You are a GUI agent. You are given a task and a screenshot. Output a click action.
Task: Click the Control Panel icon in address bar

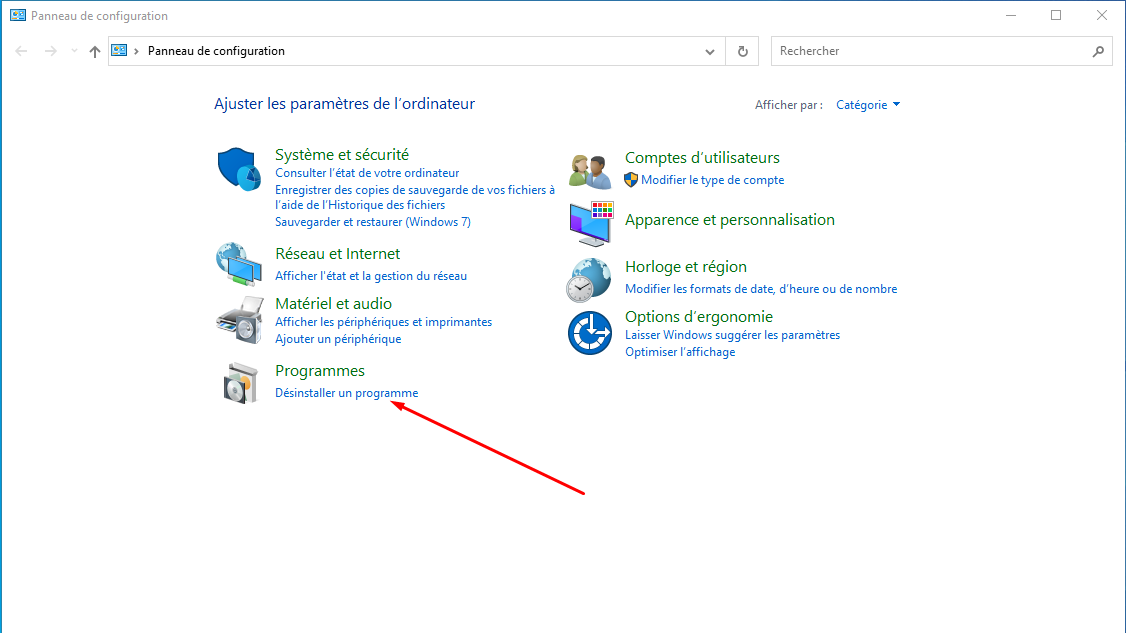point(119,50)
